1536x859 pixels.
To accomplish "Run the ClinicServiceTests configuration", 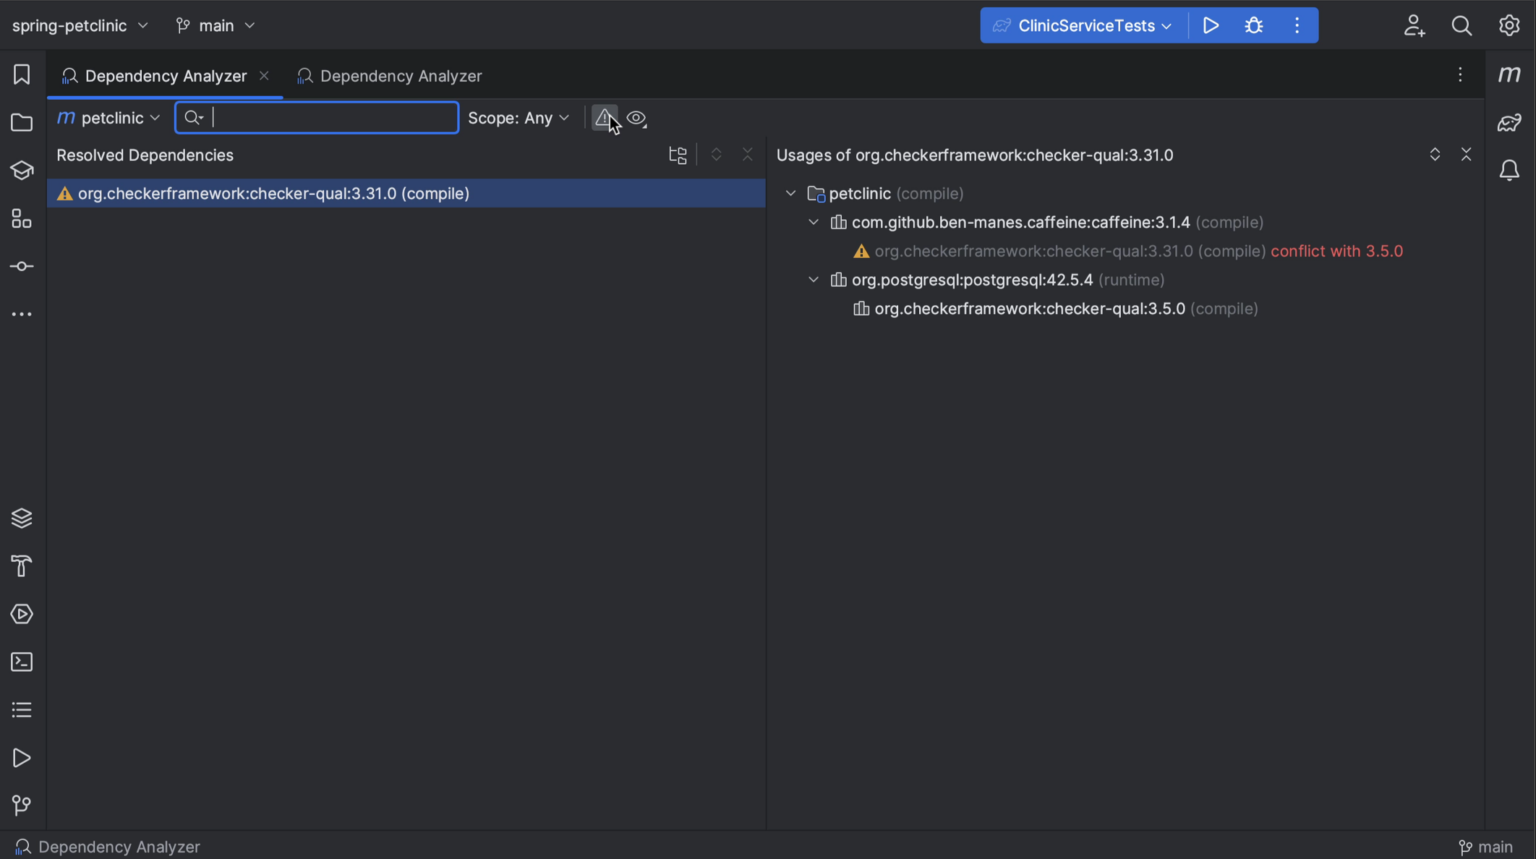I will [1210, 25].
